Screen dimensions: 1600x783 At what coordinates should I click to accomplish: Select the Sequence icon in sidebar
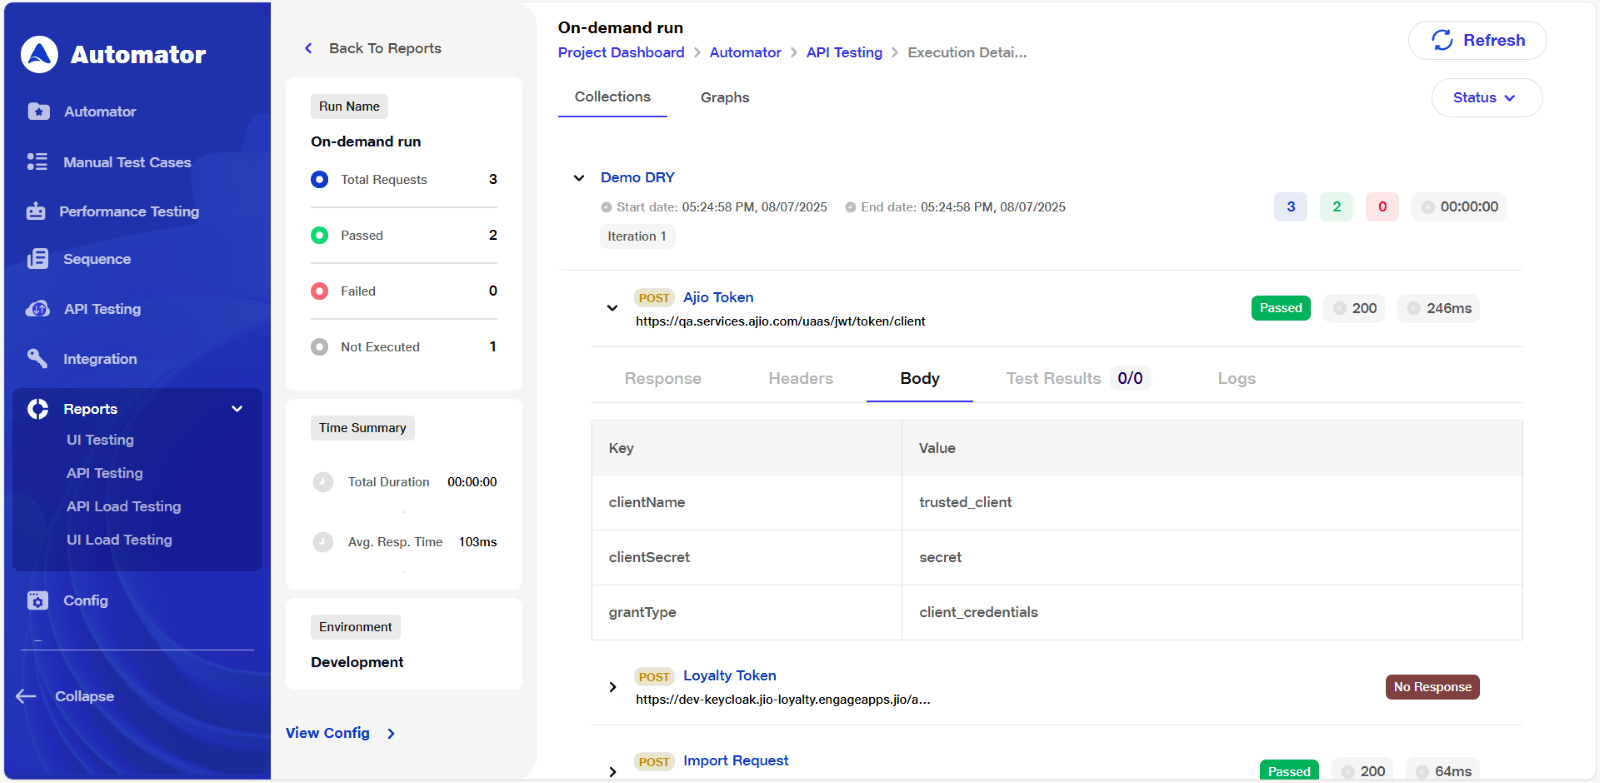(x=37, y=259)
